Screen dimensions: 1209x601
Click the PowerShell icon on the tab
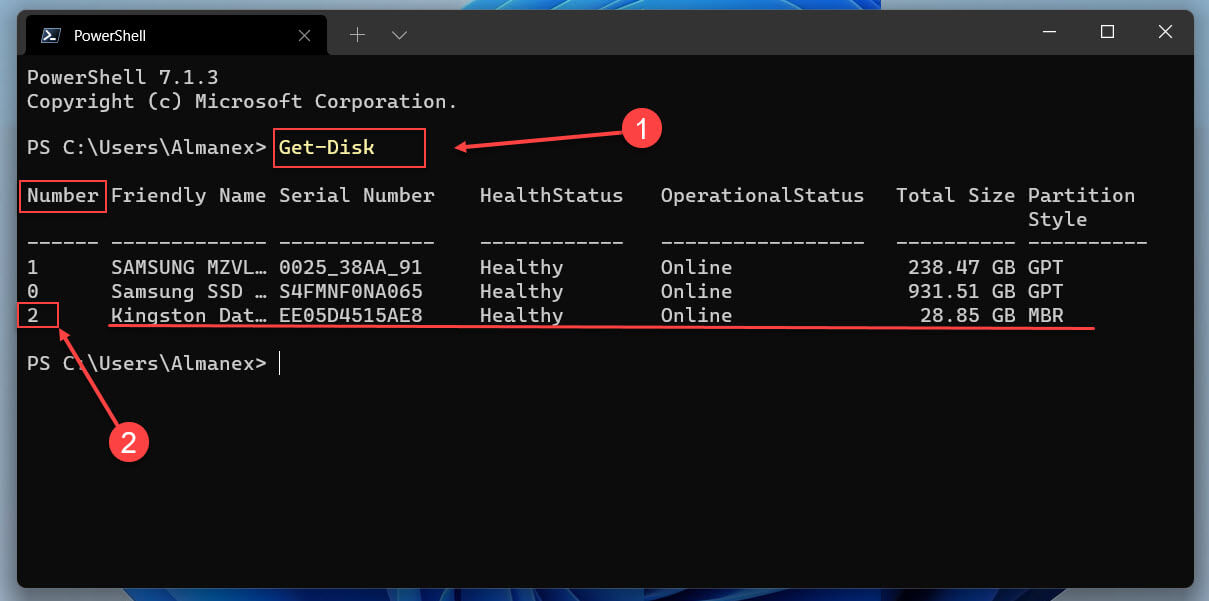click(49, 35)
